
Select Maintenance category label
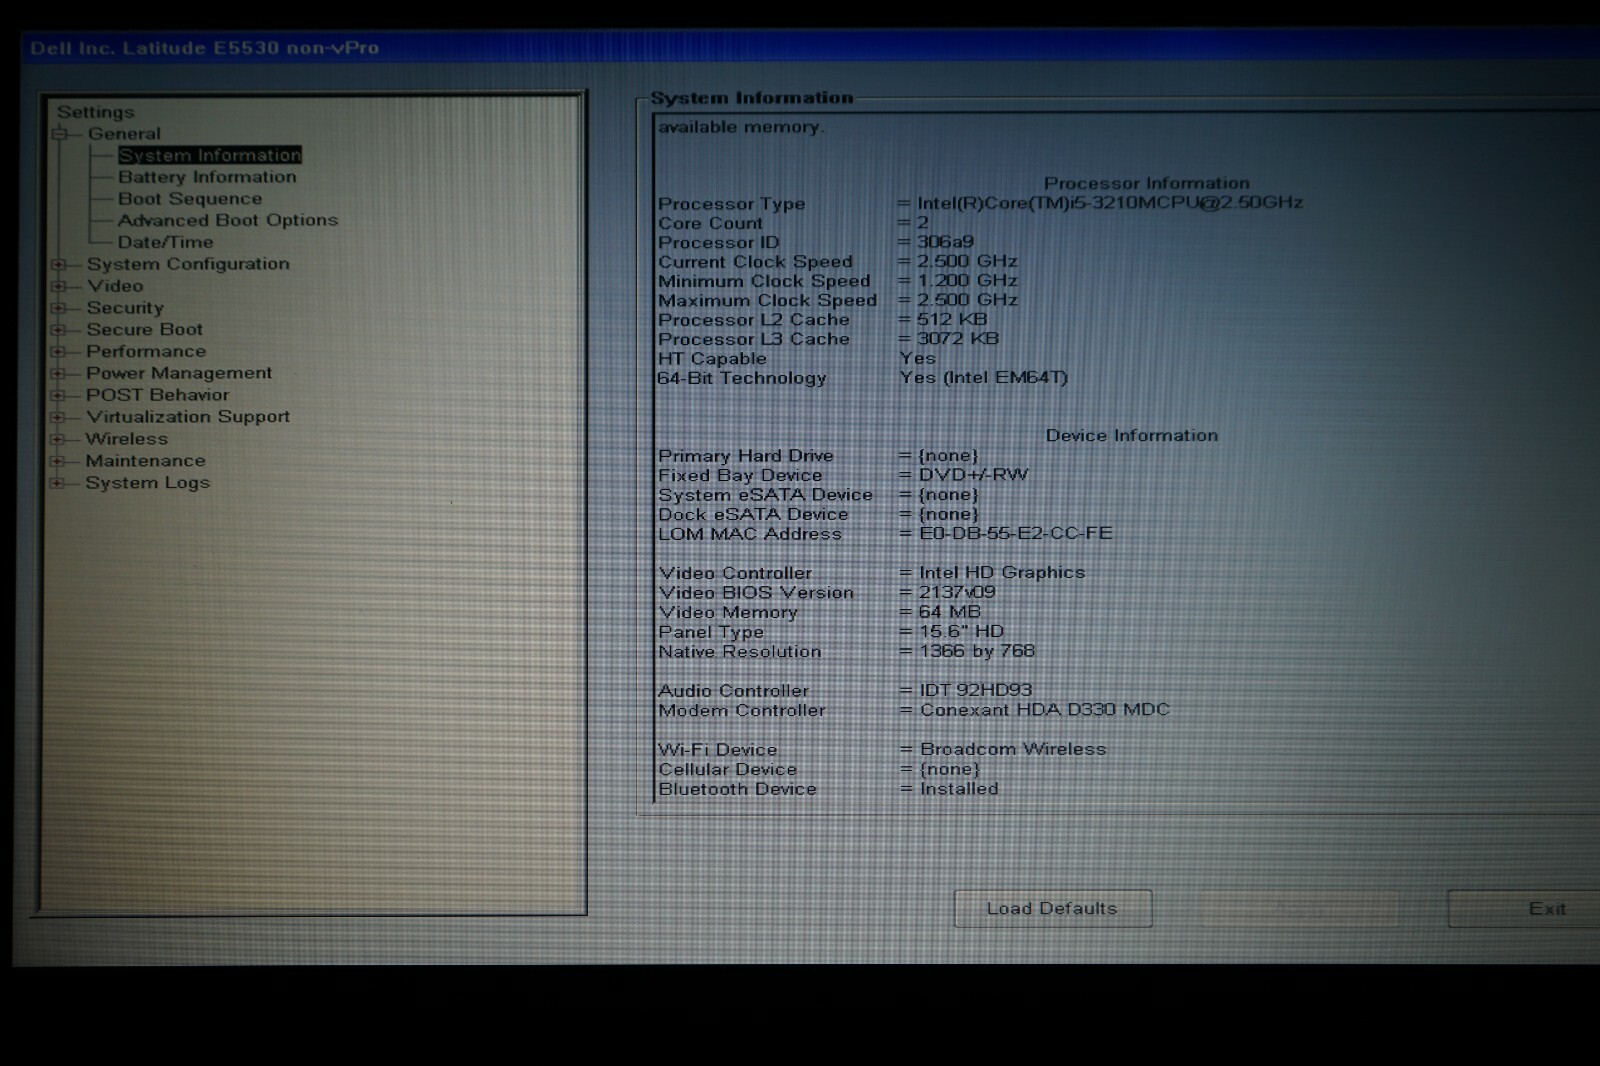tap(145, 461)
